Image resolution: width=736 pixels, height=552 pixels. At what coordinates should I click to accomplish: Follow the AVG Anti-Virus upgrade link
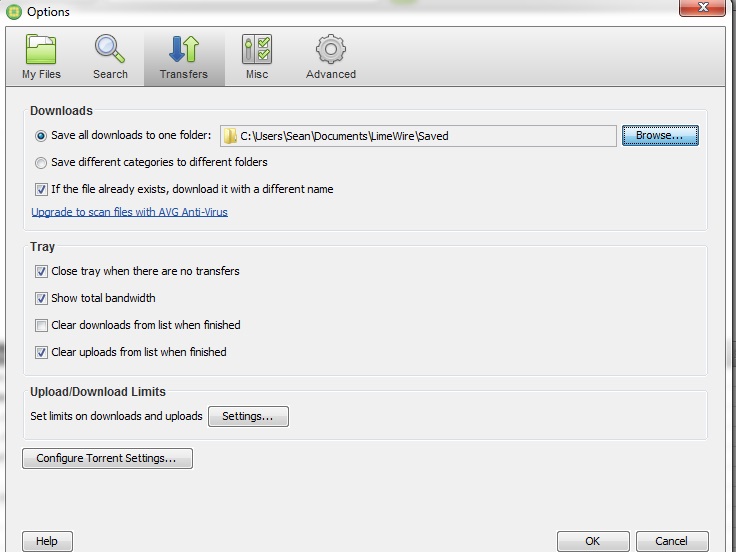(129, 212)
